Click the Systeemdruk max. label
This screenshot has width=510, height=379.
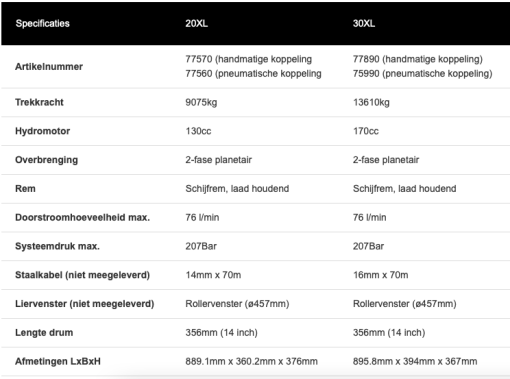point(57,246)
